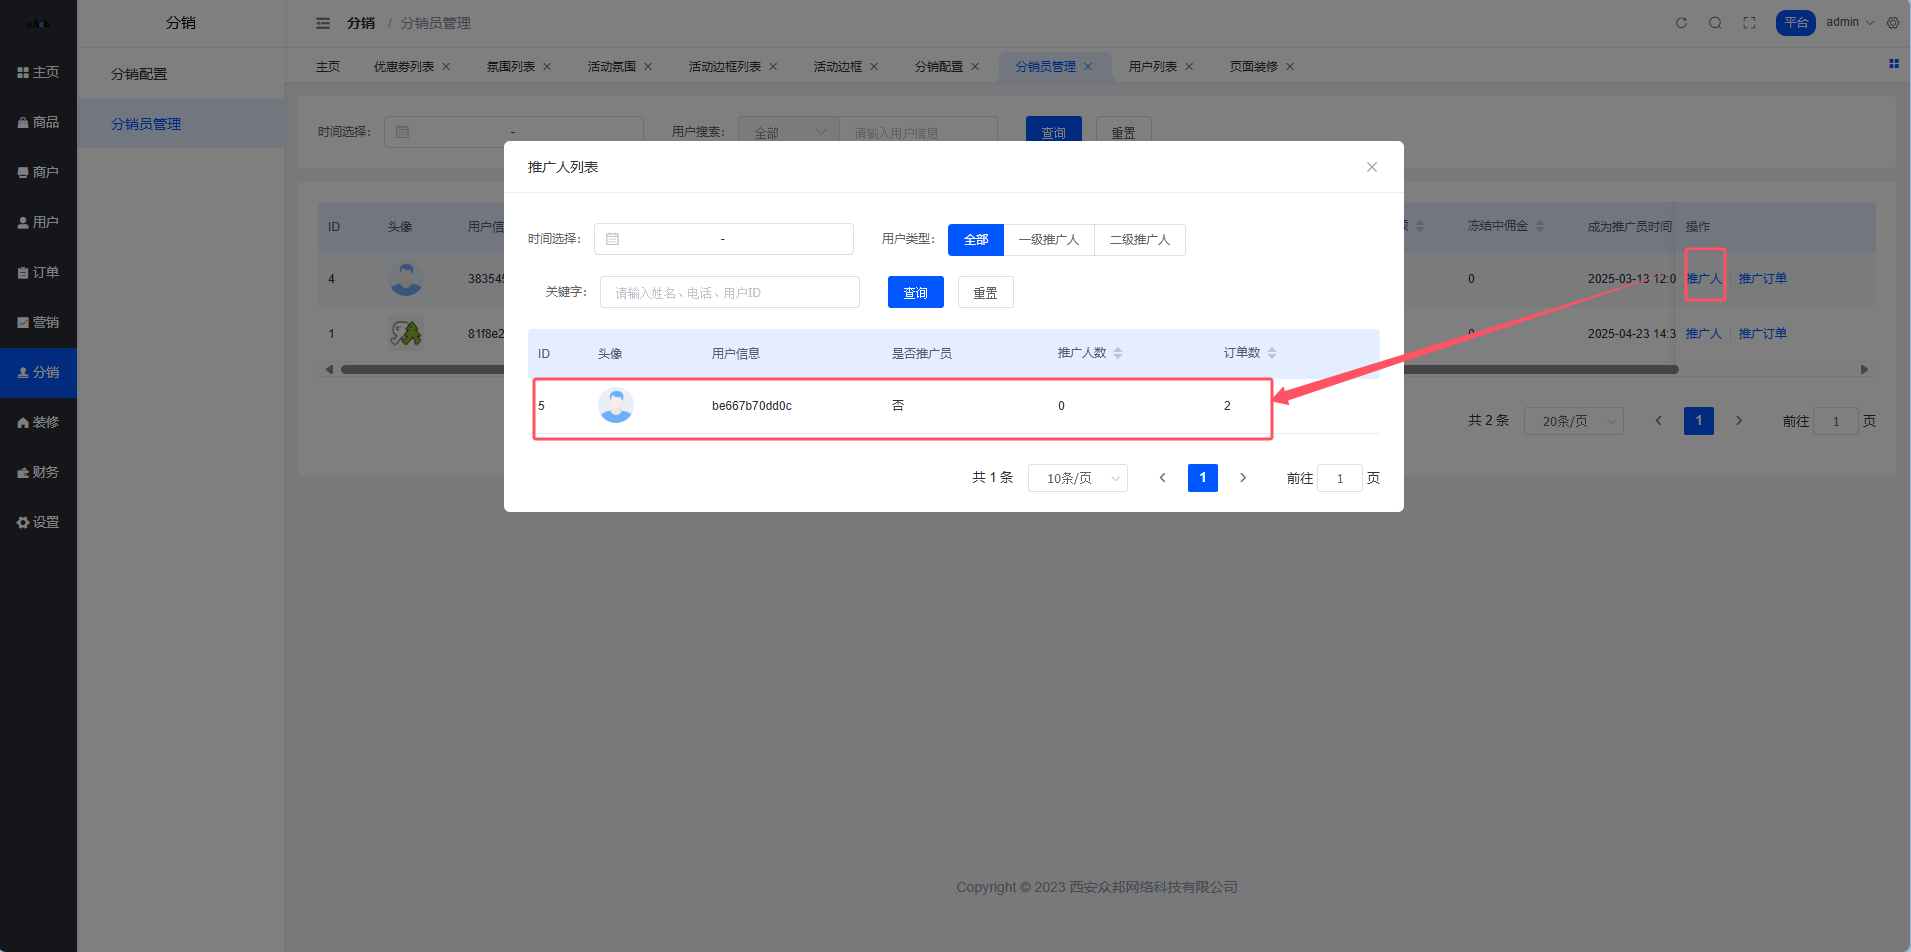Image resolution: width=1911 pixels, height=952 pixels.
Task: Select the 二级推广人 filter option
Action: pyautogui.click(x=1140, y=240)
